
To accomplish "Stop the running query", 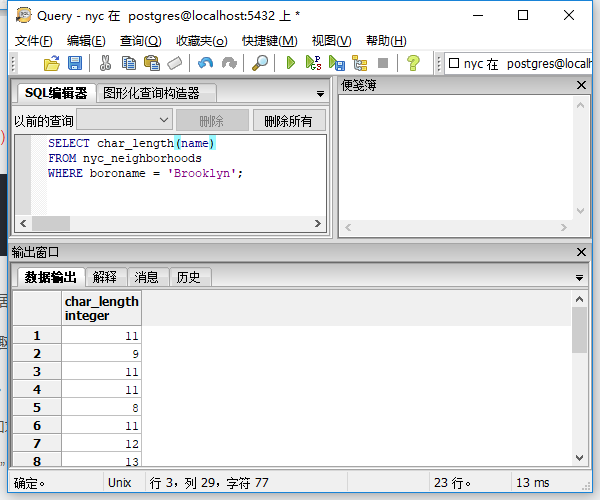I will 383,63.
